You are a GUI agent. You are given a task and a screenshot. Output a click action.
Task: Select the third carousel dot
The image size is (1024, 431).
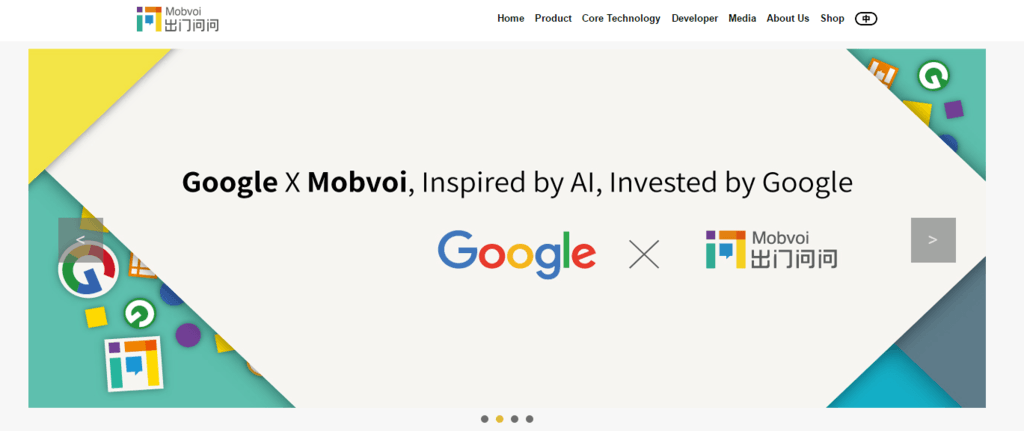514,419
